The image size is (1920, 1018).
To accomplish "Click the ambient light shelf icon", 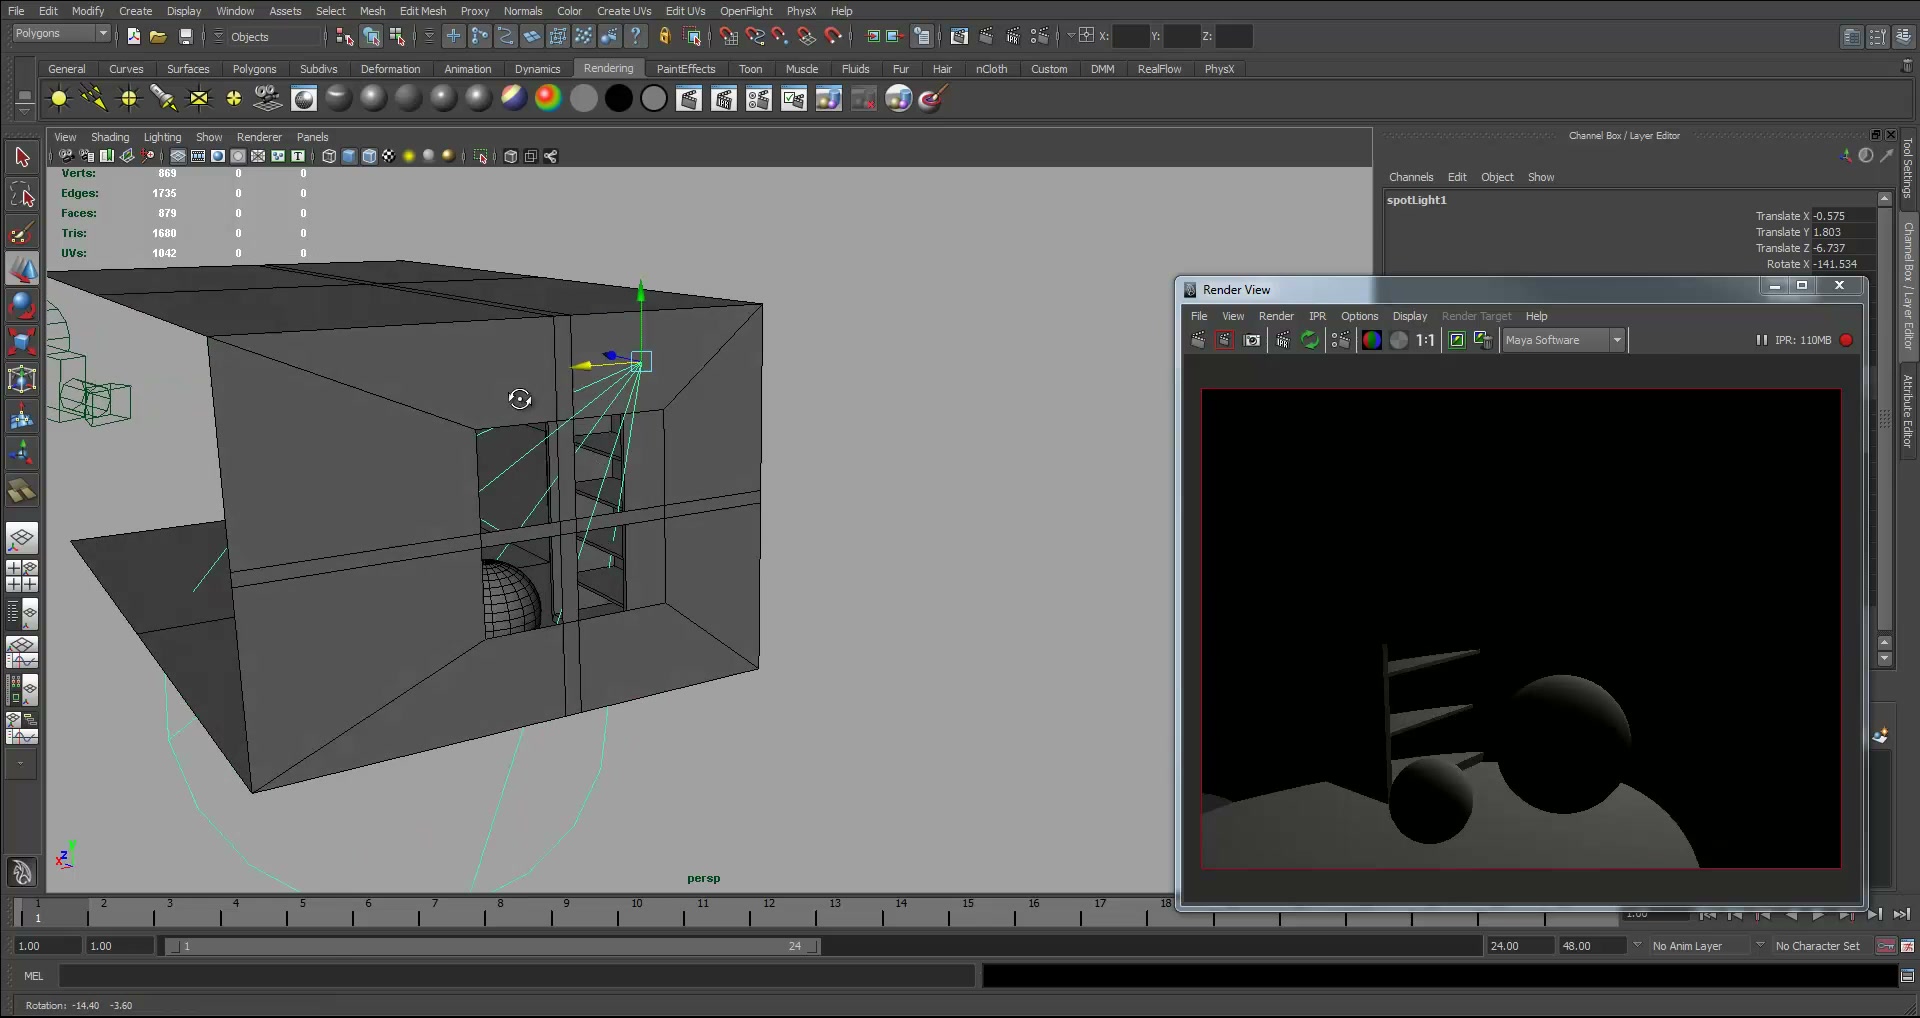I will coord(59,98).
